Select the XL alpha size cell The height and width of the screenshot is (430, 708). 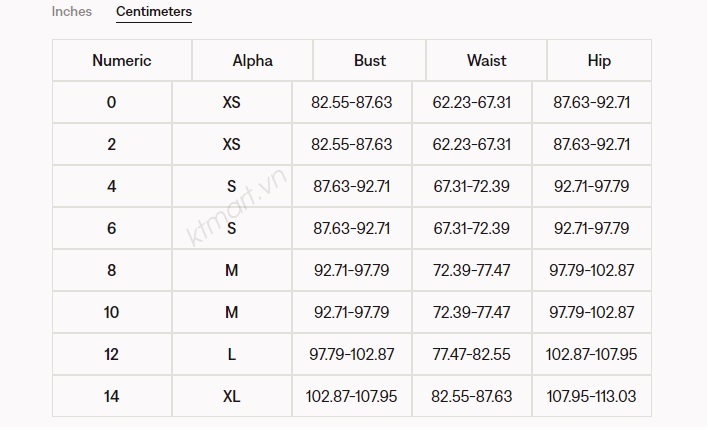(232, 396)
